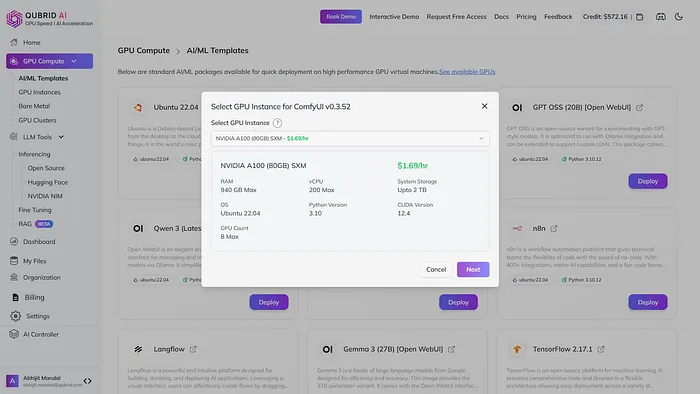
Task: Click the My Files database icon
Action: pyautogui.click(x=14, y=261)
